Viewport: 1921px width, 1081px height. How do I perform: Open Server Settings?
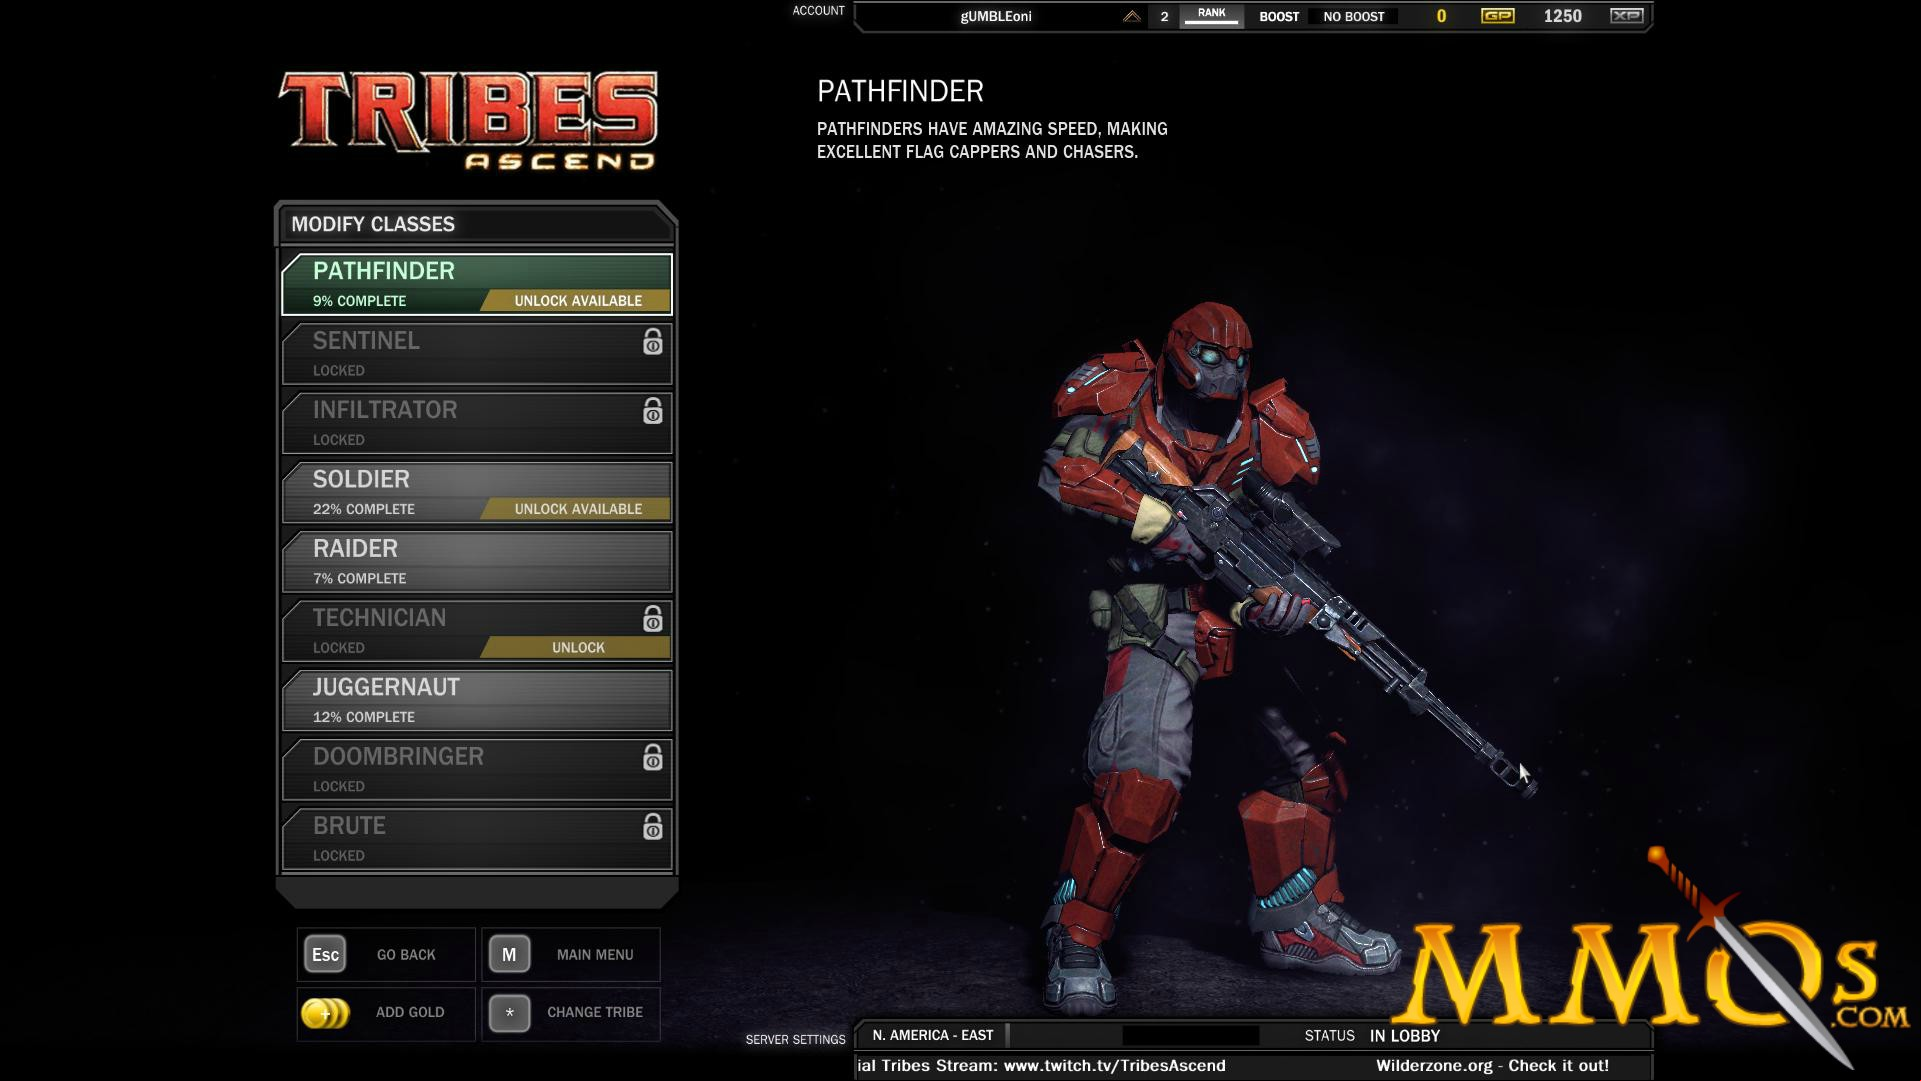tap(795, 1040)
